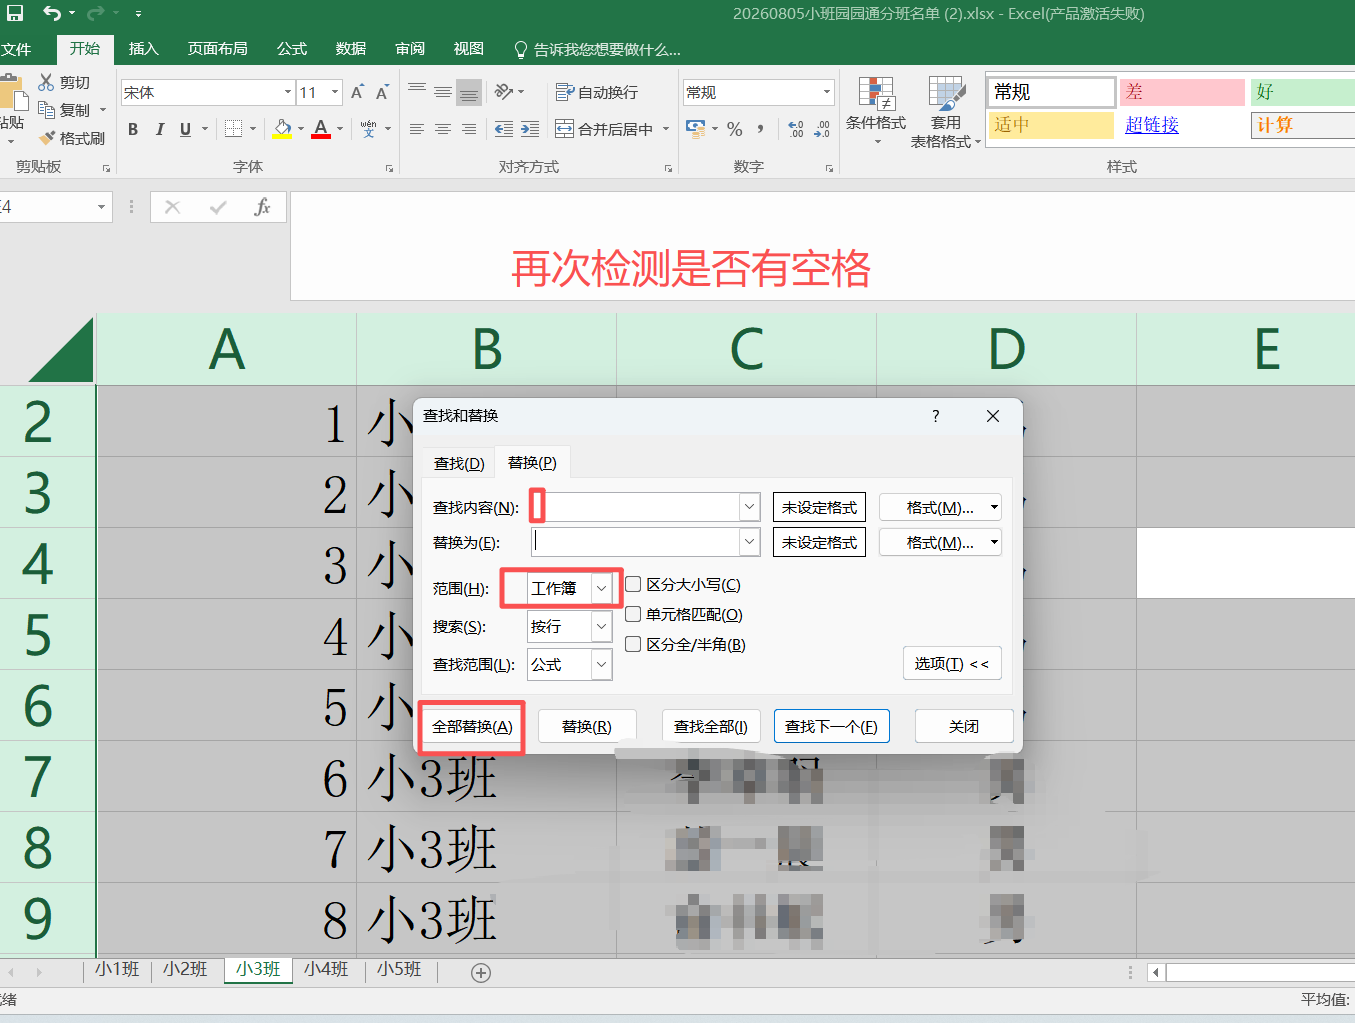
Task: Decrease decimal places
Action: (822, 129)
